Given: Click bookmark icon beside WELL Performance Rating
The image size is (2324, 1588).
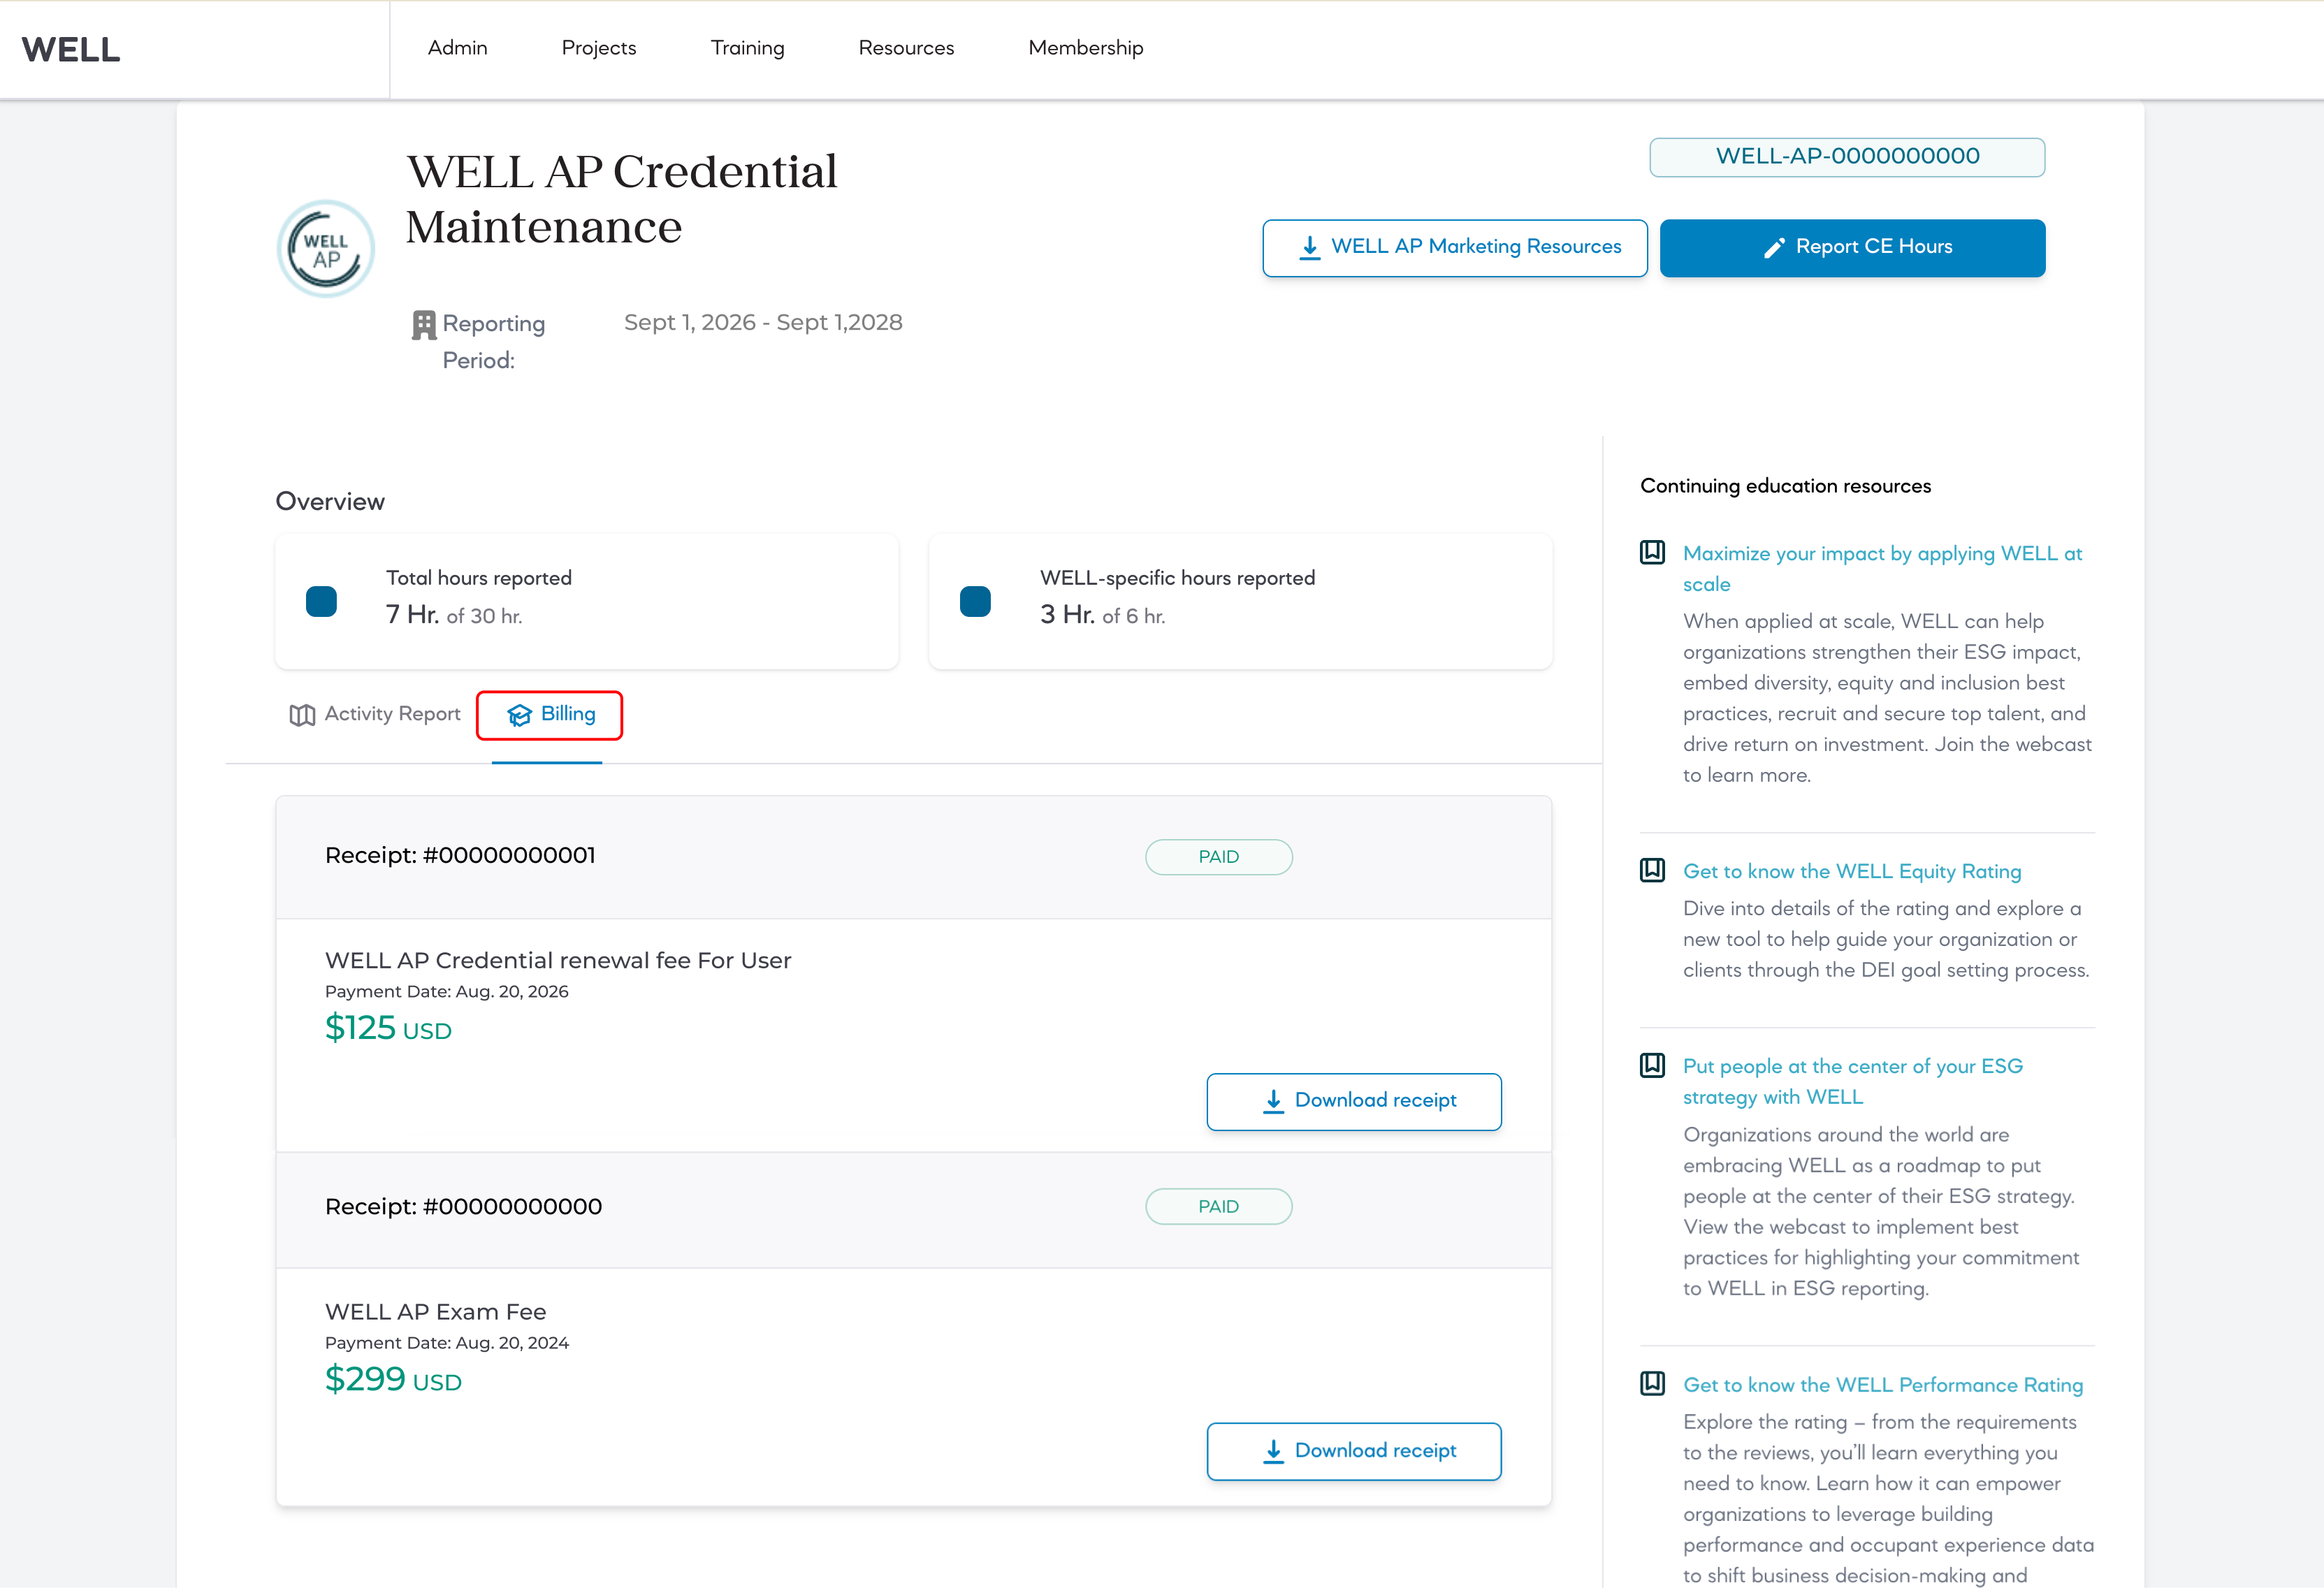Looking at the screenshot, I should tap(1652, 1383).
